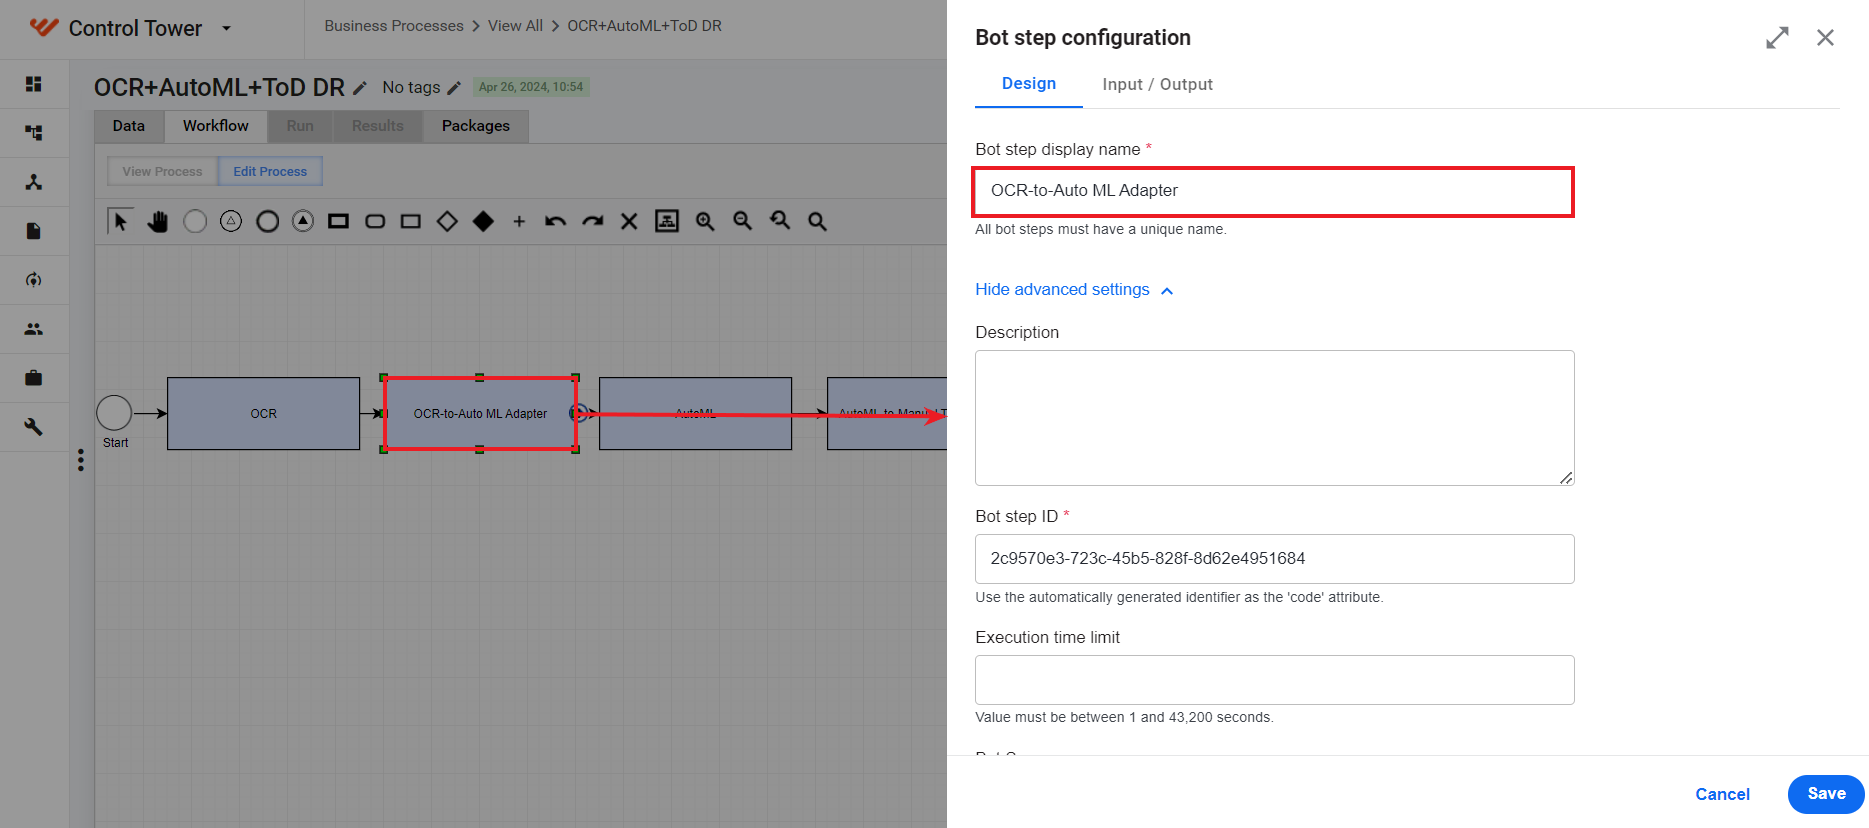The width and height of the screenshot is (1869, 828).
Task: Edit tags with the pencil next to No tags
Action: pyautogui.click(x=454, y=88)
